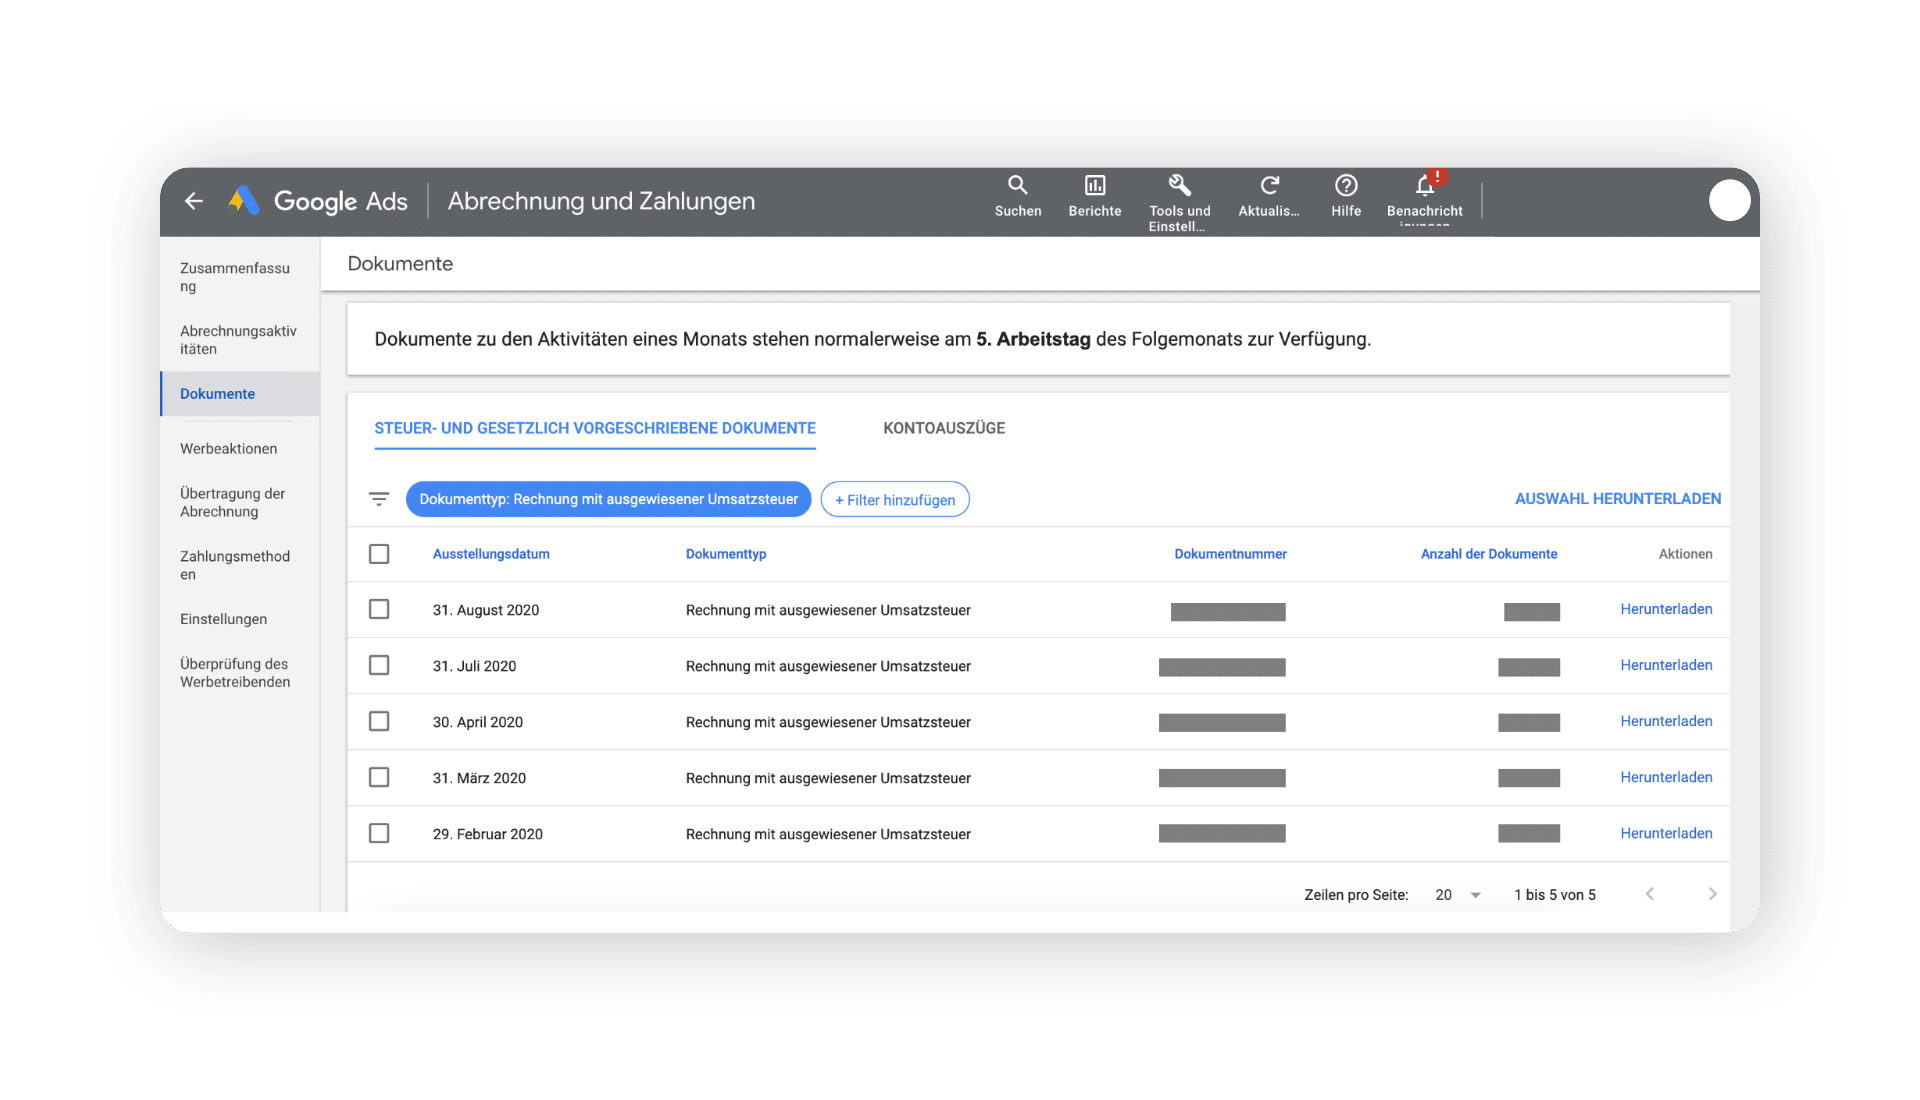Open Überprüfung des Werbetreibenden sidebar item

click(236, 673)
